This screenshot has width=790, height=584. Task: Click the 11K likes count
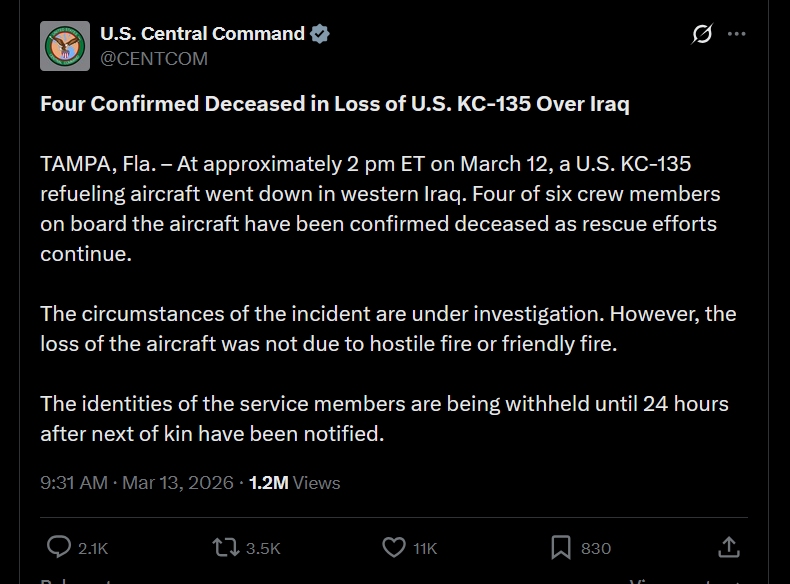coord(425,548)
